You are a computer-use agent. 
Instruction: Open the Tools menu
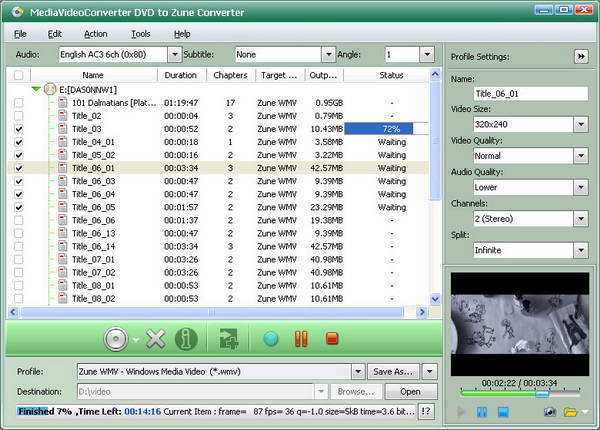click(141, 34)
